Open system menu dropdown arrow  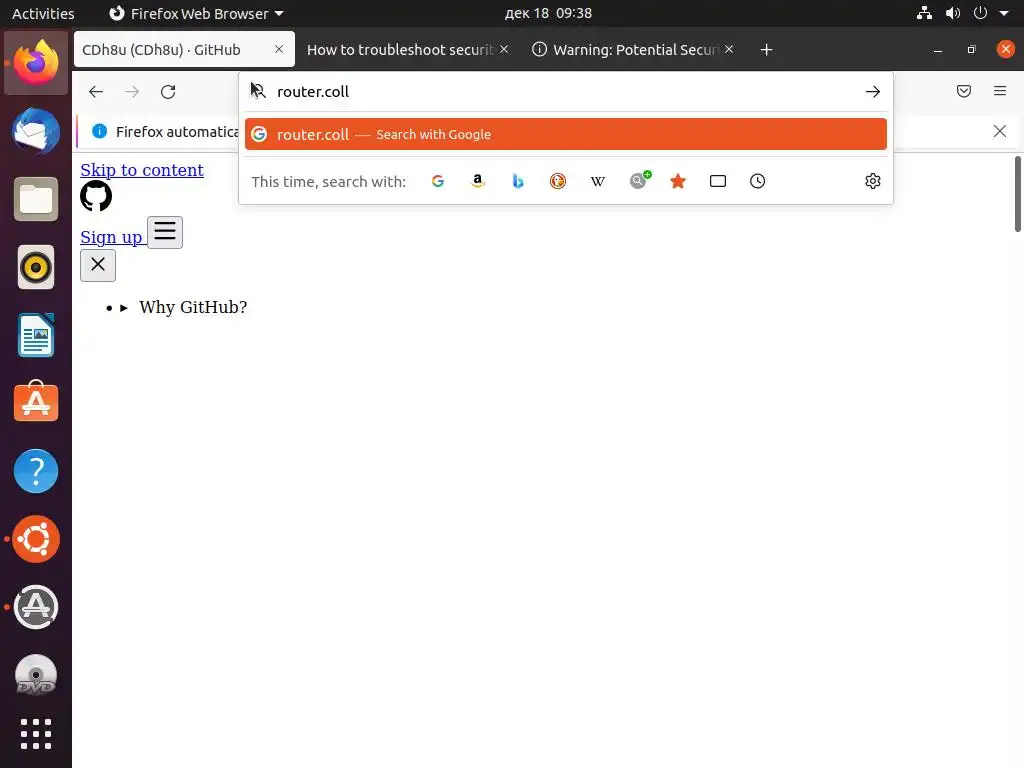pos(1004,13)
